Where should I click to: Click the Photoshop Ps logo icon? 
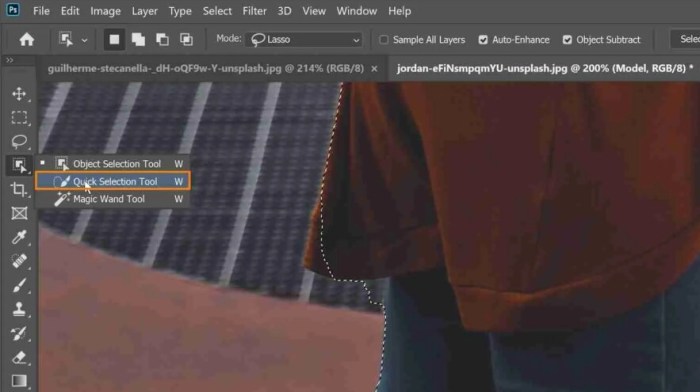pyautogui.click(x=13, y=9)
